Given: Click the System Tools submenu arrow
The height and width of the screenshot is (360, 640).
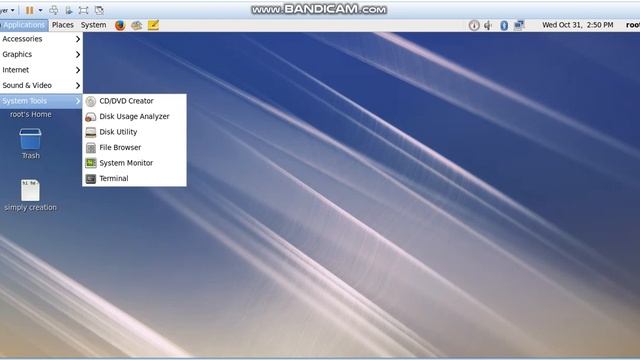Looking at the screenshot, I should (x=78, y=101).
